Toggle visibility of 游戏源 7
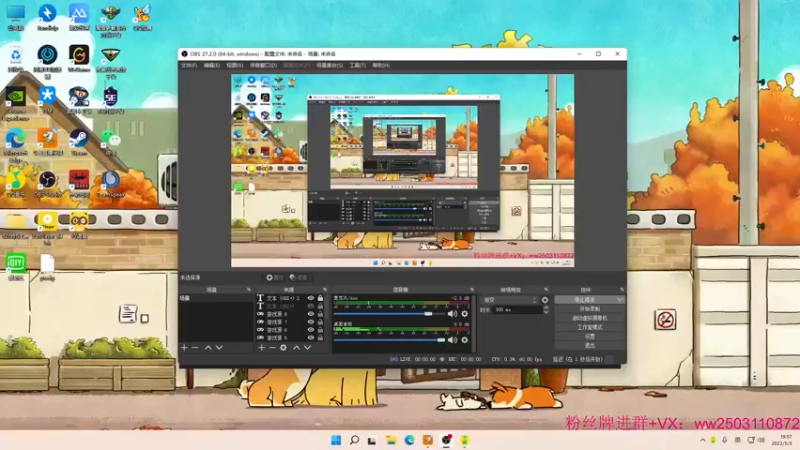Viewport: 800px width, 450px height. [310, 322]
